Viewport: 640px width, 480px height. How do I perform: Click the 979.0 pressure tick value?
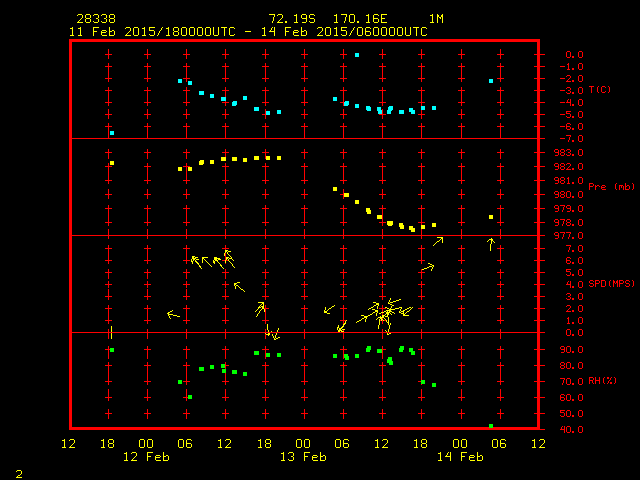(x=569, y=209)
